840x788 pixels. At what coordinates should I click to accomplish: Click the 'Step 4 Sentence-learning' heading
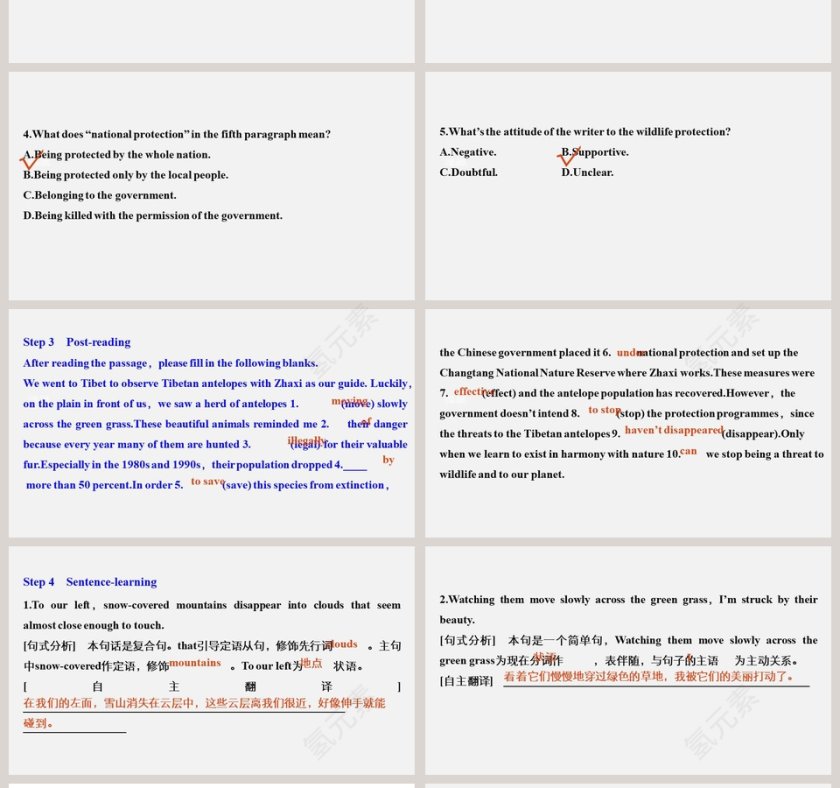[x=90, y=582]
